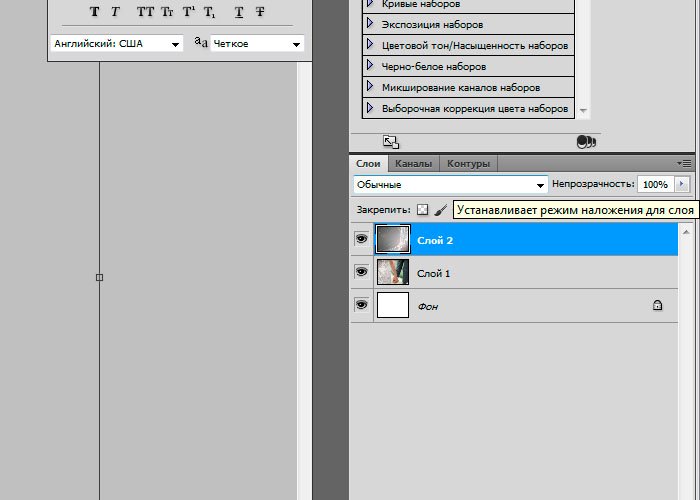Open the Английский: США language dropdown
Viewport: 700px width, 500px height.
(x=116, y=44)
